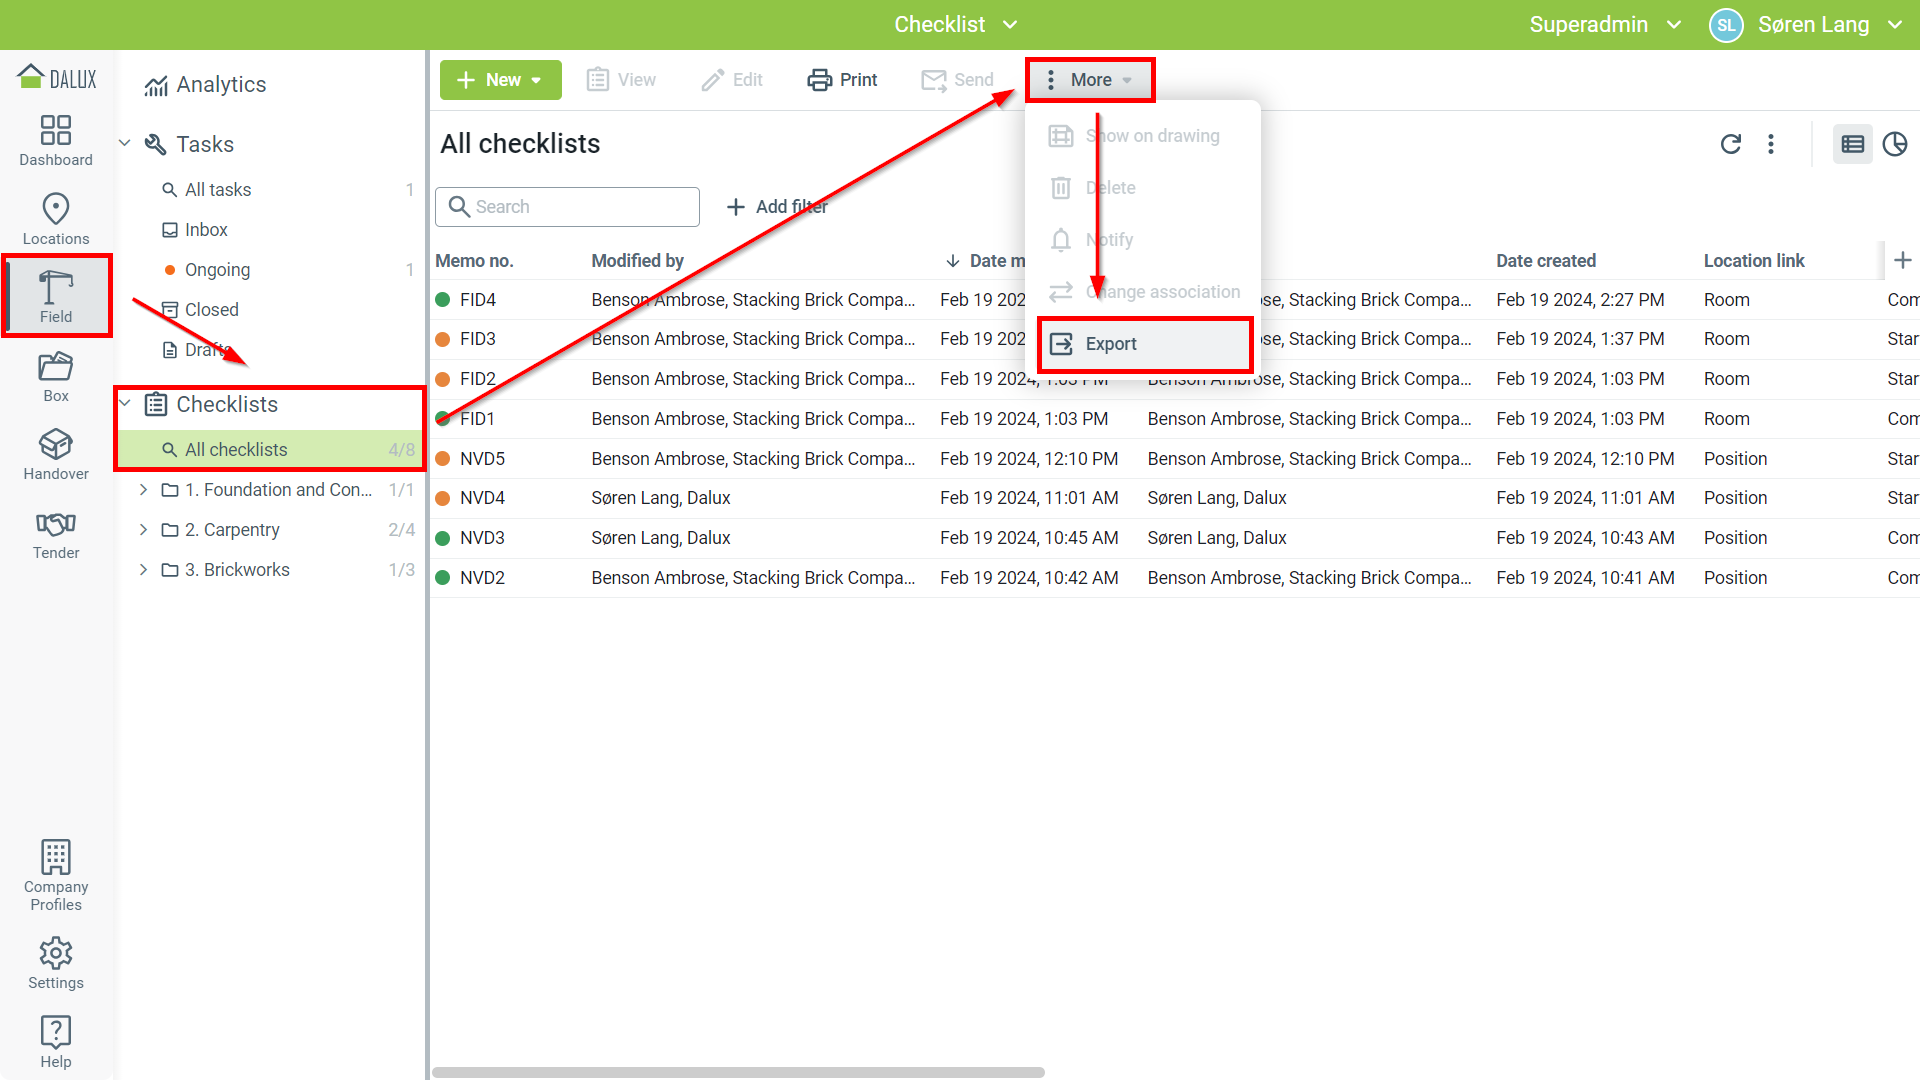Collapse the Tasks tree section
This screenshot has height=1080, width=1920.
coord(125,144)
